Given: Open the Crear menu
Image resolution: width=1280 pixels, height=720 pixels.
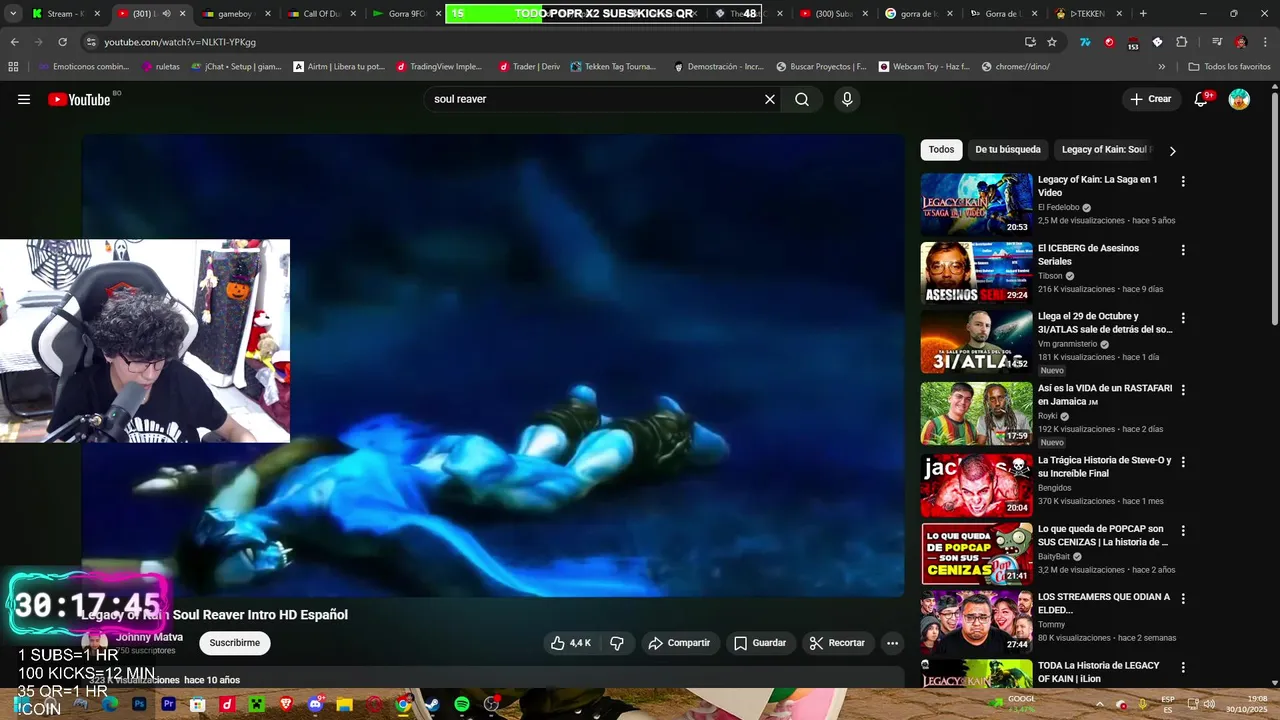Looking at the screenshot, I should click(x=1151, y=99).
